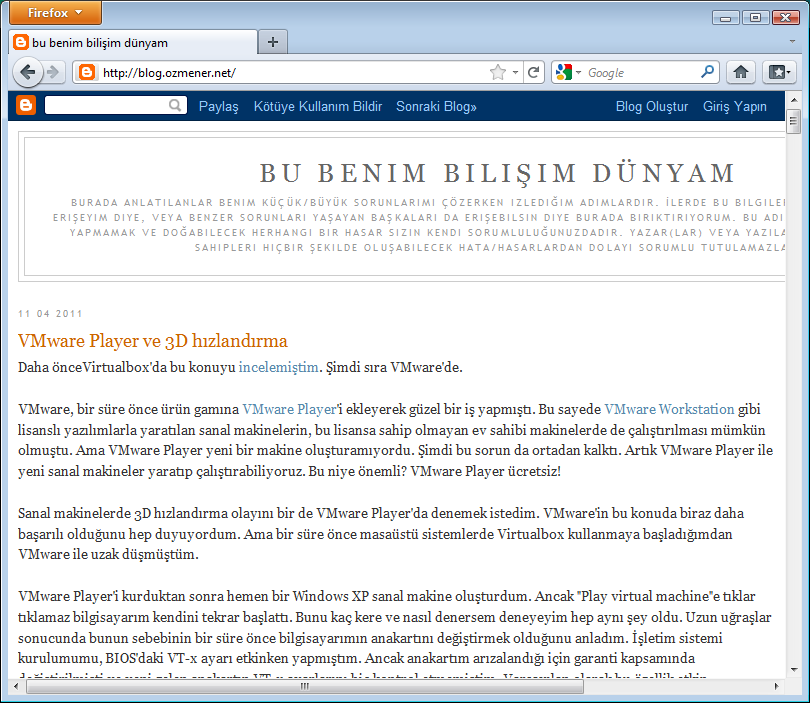This screenshot has width=810, height=703.
Task: Select the 'bu benim bilişim dünyam' tab
Action: 133,42
